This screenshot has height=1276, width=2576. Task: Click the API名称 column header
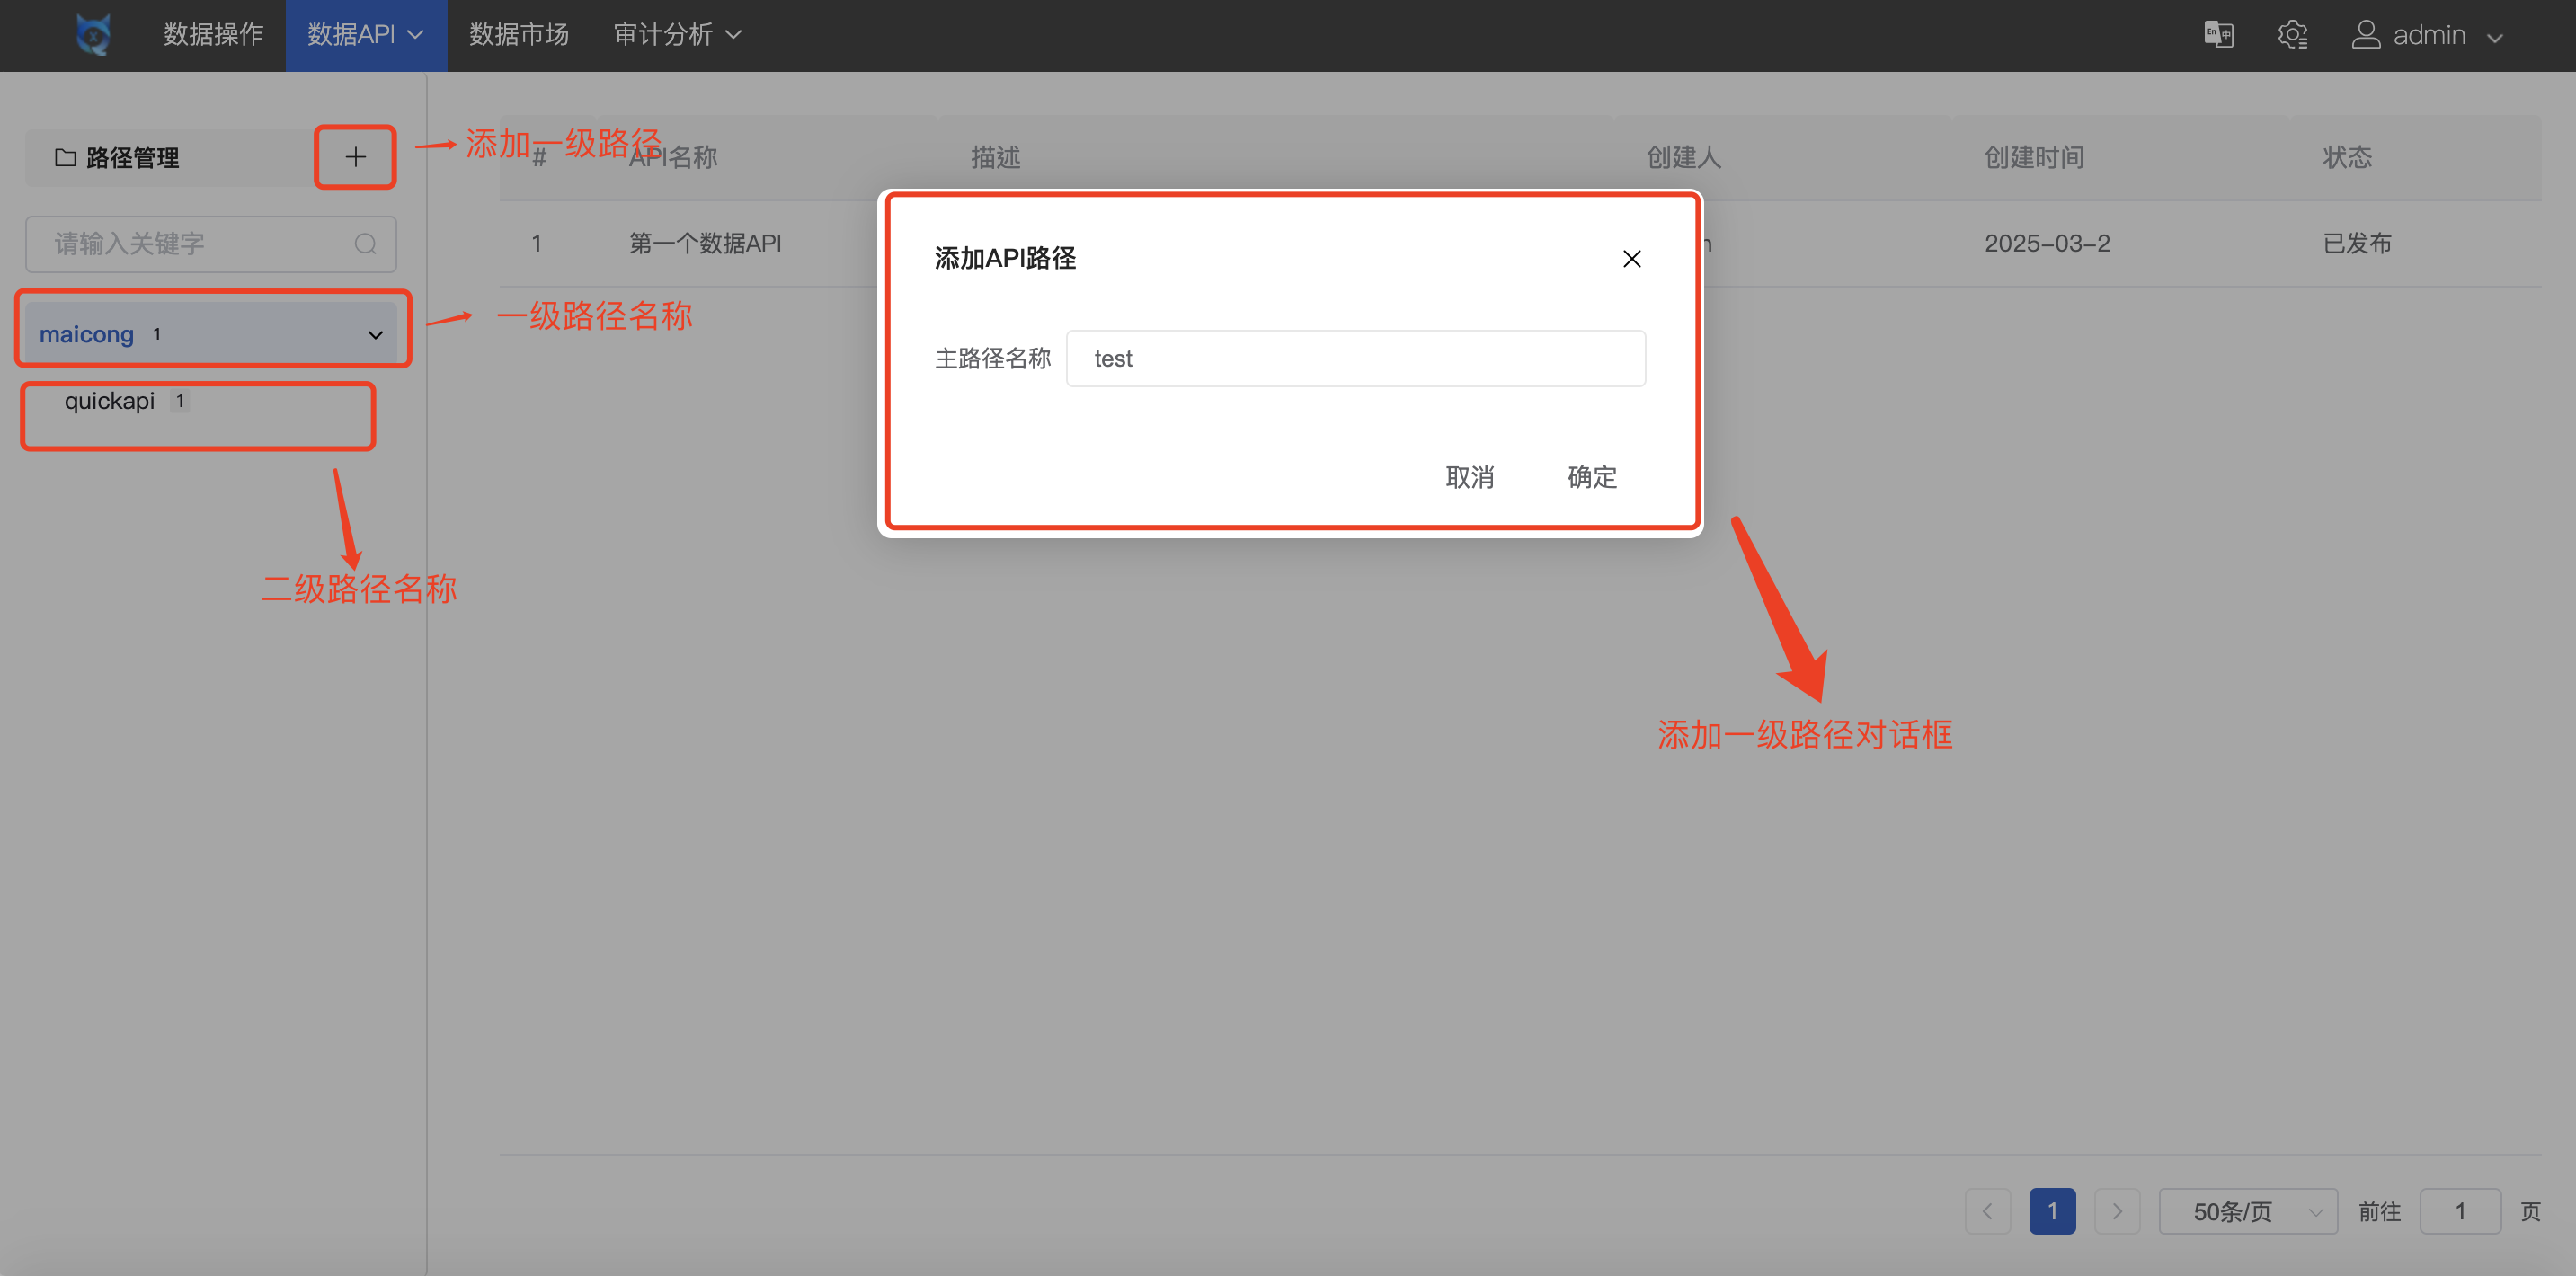(672, 158)
